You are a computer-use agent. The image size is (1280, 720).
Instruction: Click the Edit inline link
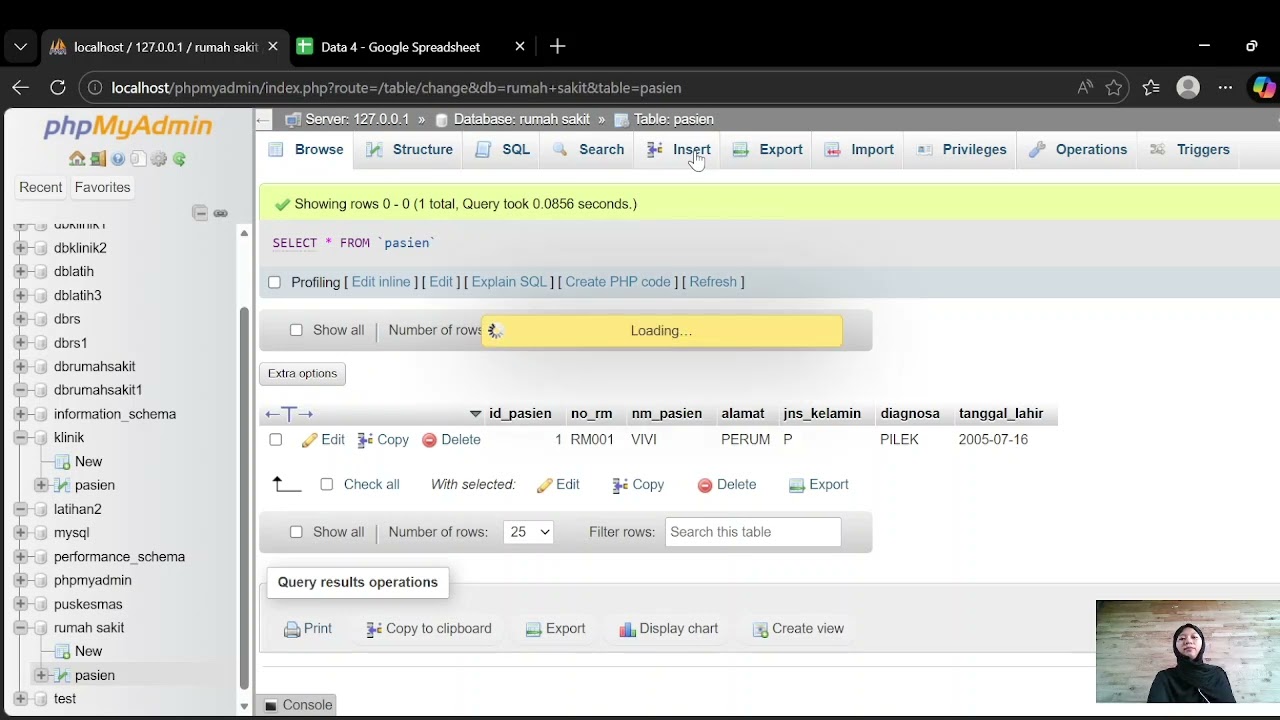(381, 282)
